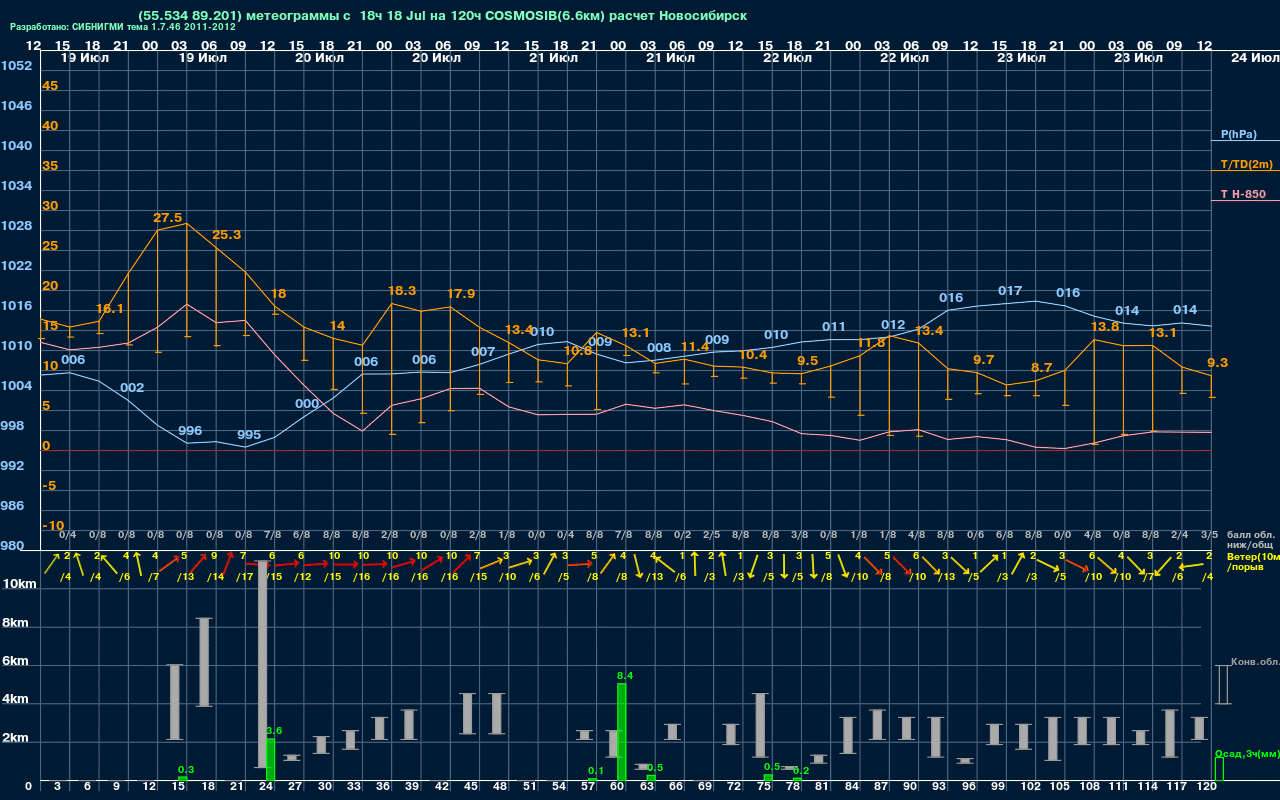Click the 10.8 temperature label
Screen dimensions: 1280x800
578,351
